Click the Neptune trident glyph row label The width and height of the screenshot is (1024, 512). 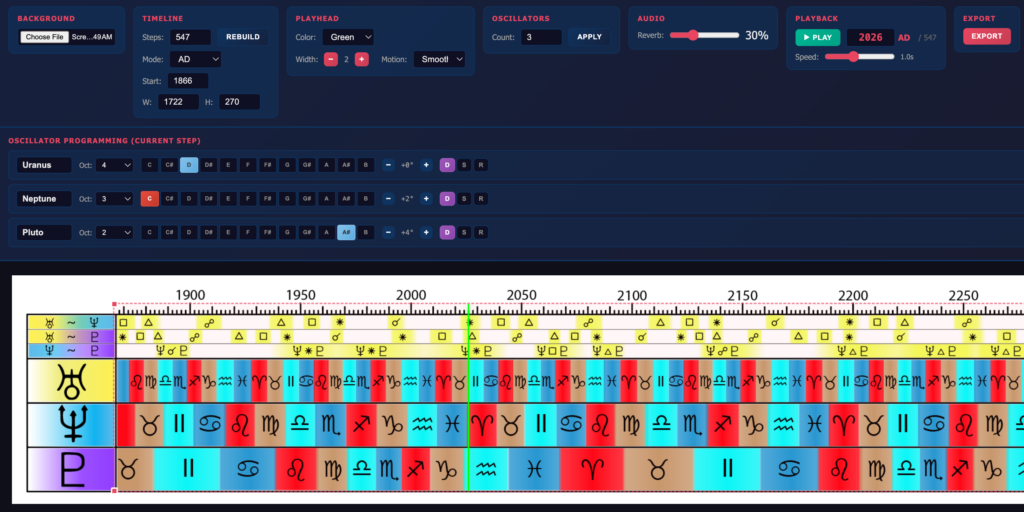click(x=71, y=424)
